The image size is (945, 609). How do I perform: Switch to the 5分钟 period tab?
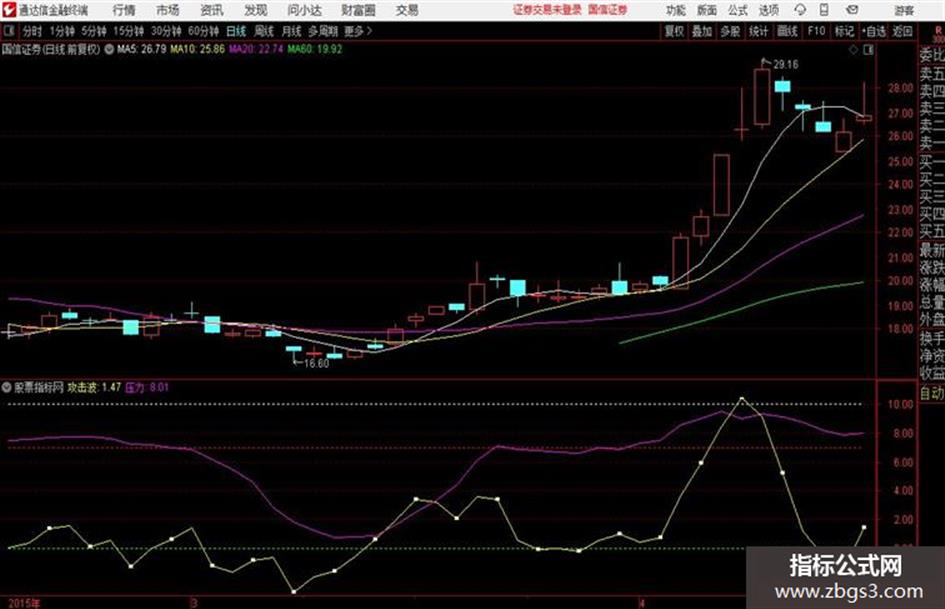point(94,31)
